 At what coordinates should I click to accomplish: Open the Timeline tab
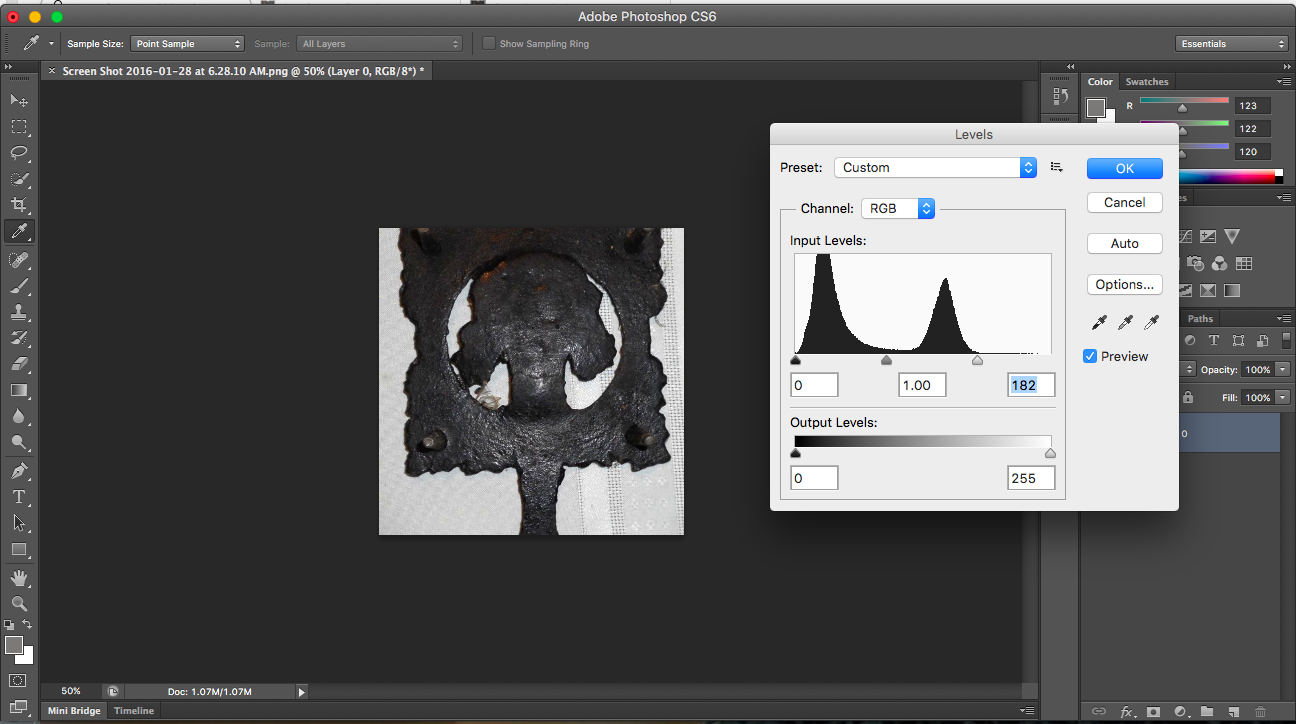(134, 711)
